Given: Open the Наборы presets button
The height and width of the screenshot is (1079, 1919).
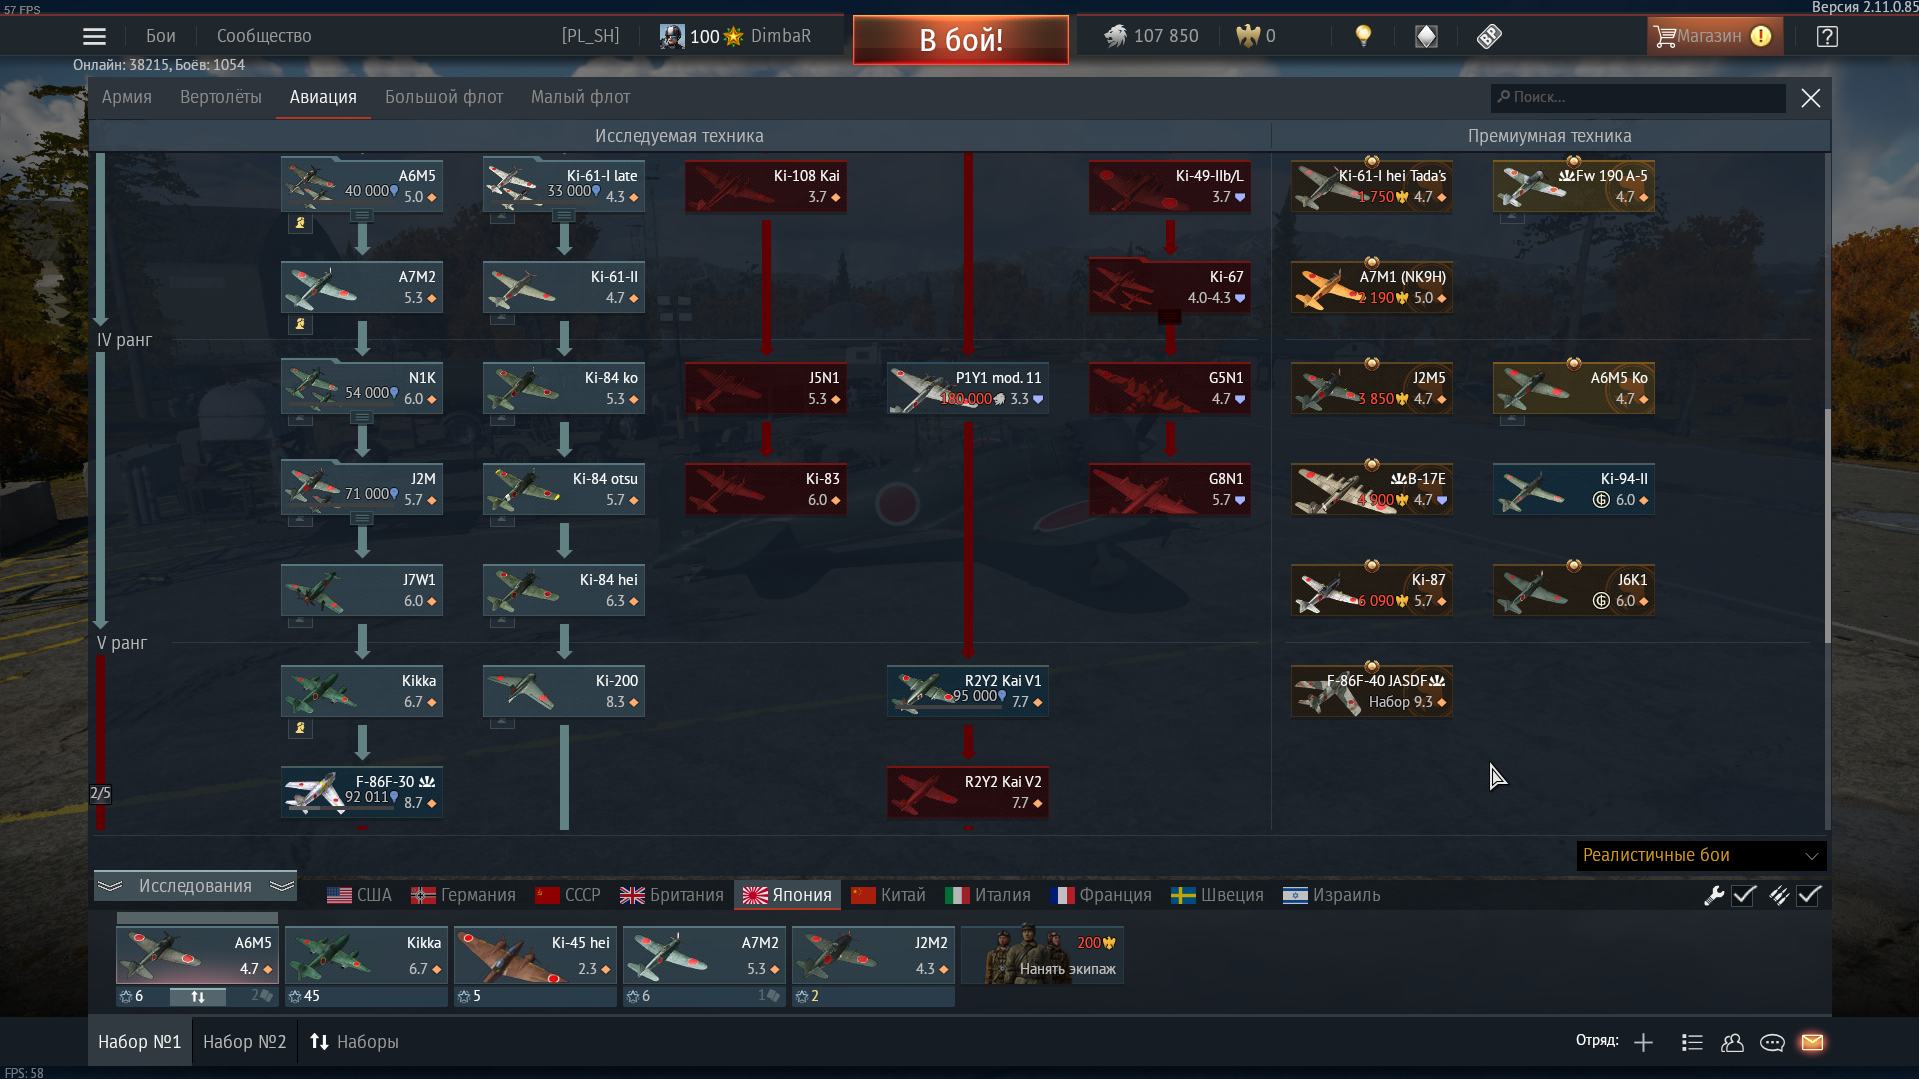Looking at the screenshot, I should (354, 1042).
